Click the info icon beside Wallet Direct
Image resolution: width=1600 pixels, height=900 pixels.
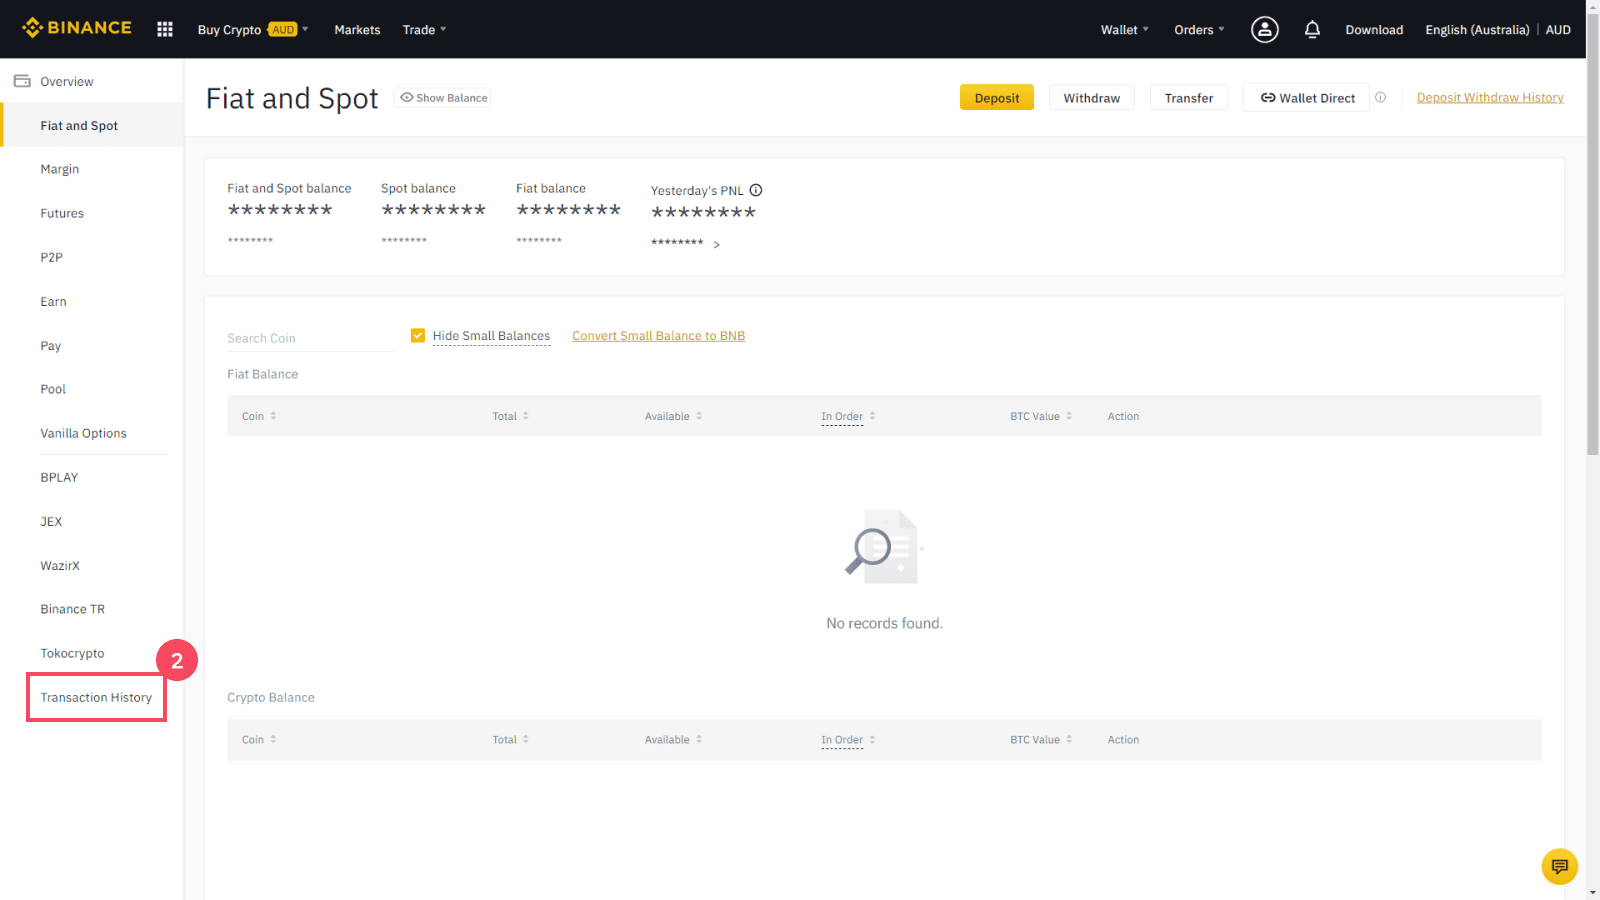1380,97
